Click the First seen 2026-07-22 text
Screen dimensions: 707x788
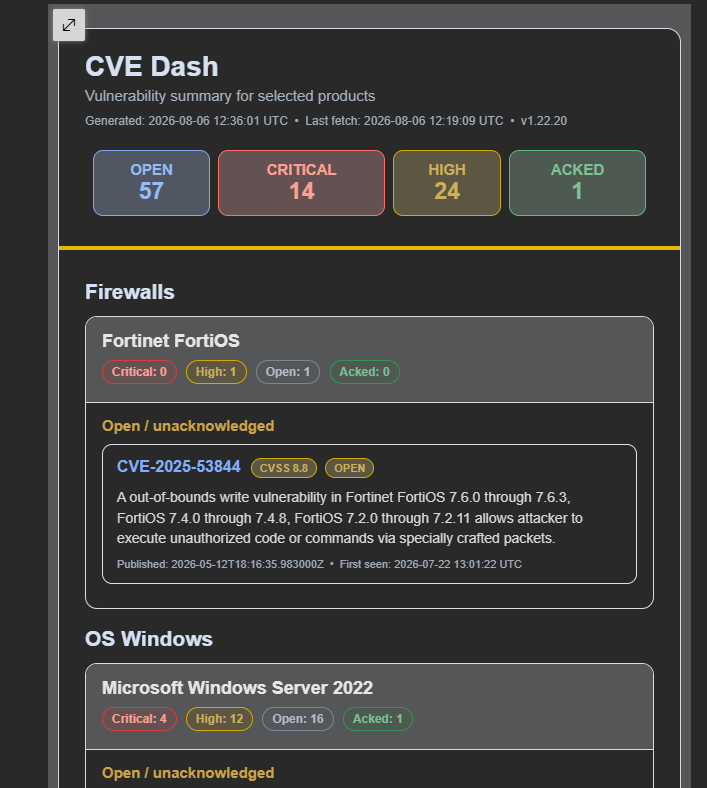click(431, 564)
